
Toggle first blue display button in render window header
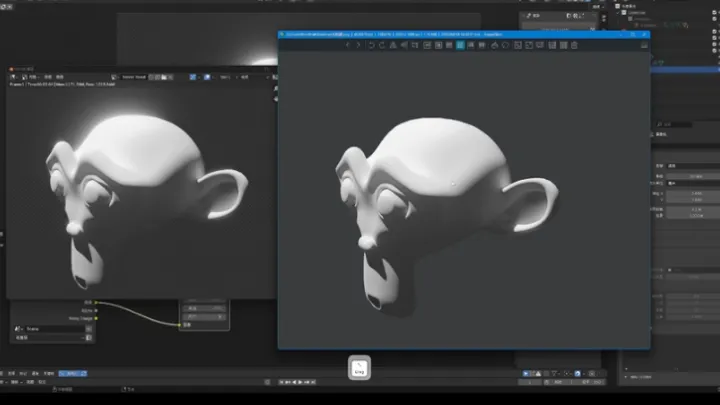coord(193,77)
